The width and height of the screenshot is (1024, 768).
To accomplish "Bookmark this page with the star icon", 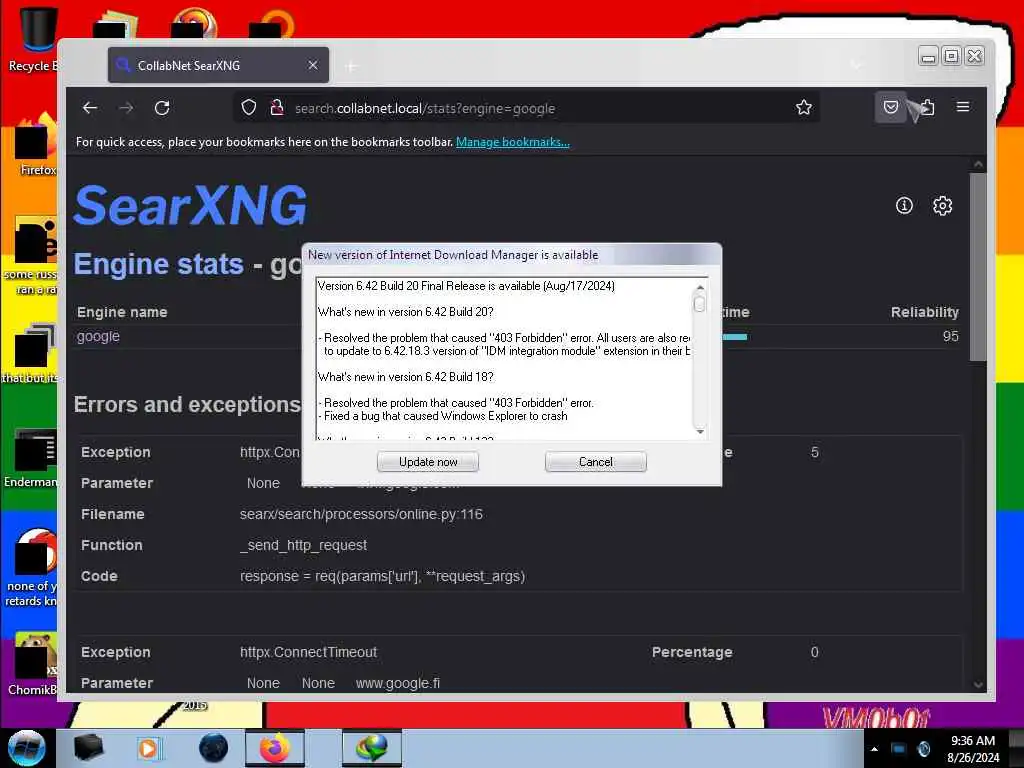I will tap(804, 107).
